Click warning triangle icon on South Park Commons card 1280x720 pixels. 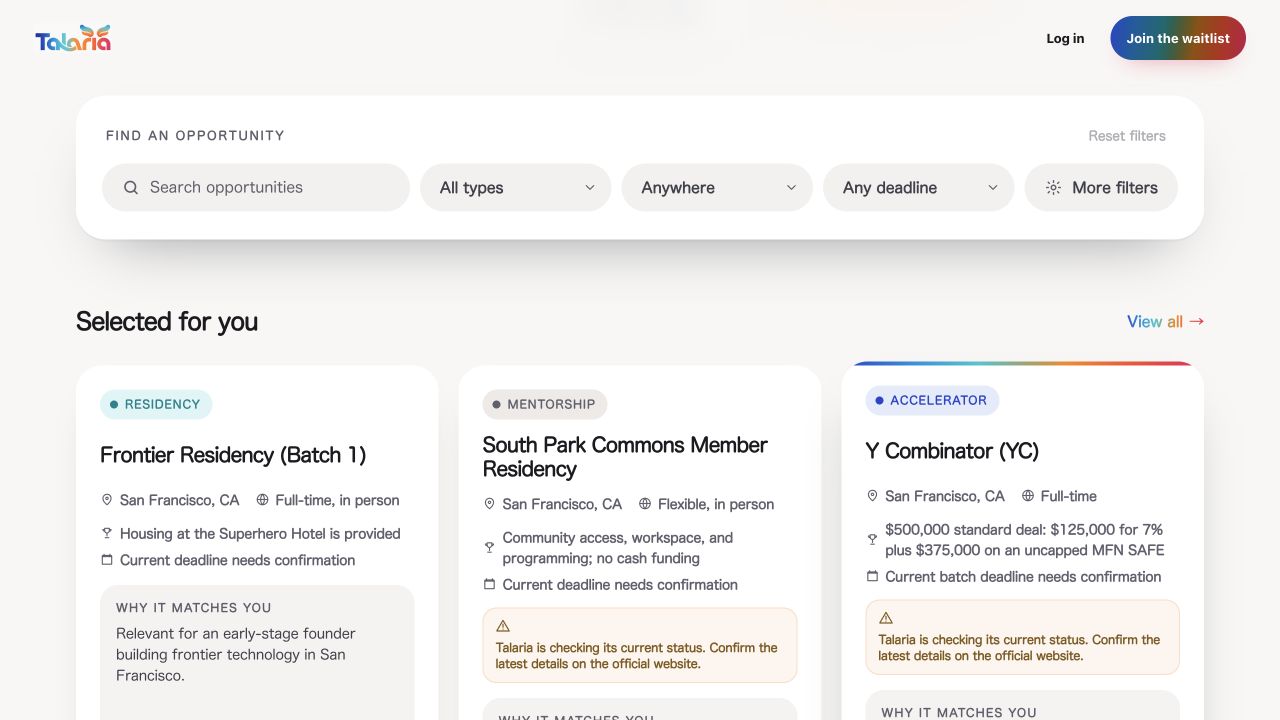503,626
